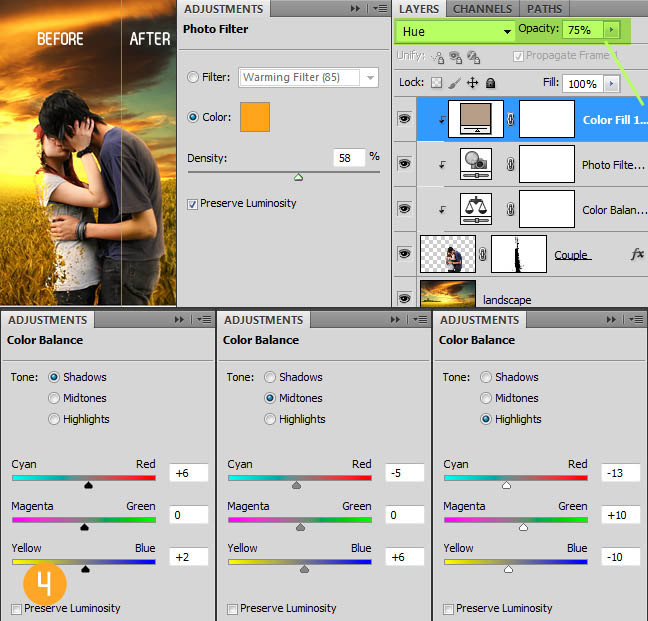This screenshot has height=621, width=648.
Task: Switch to the Paths tab
Action: (545, 9)
